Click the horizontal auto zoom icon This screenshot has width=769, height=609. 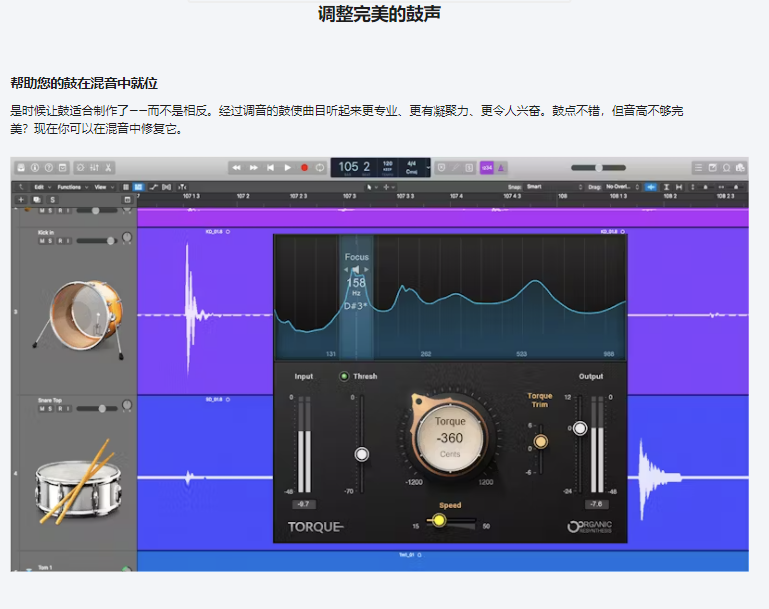coord(679,187)
